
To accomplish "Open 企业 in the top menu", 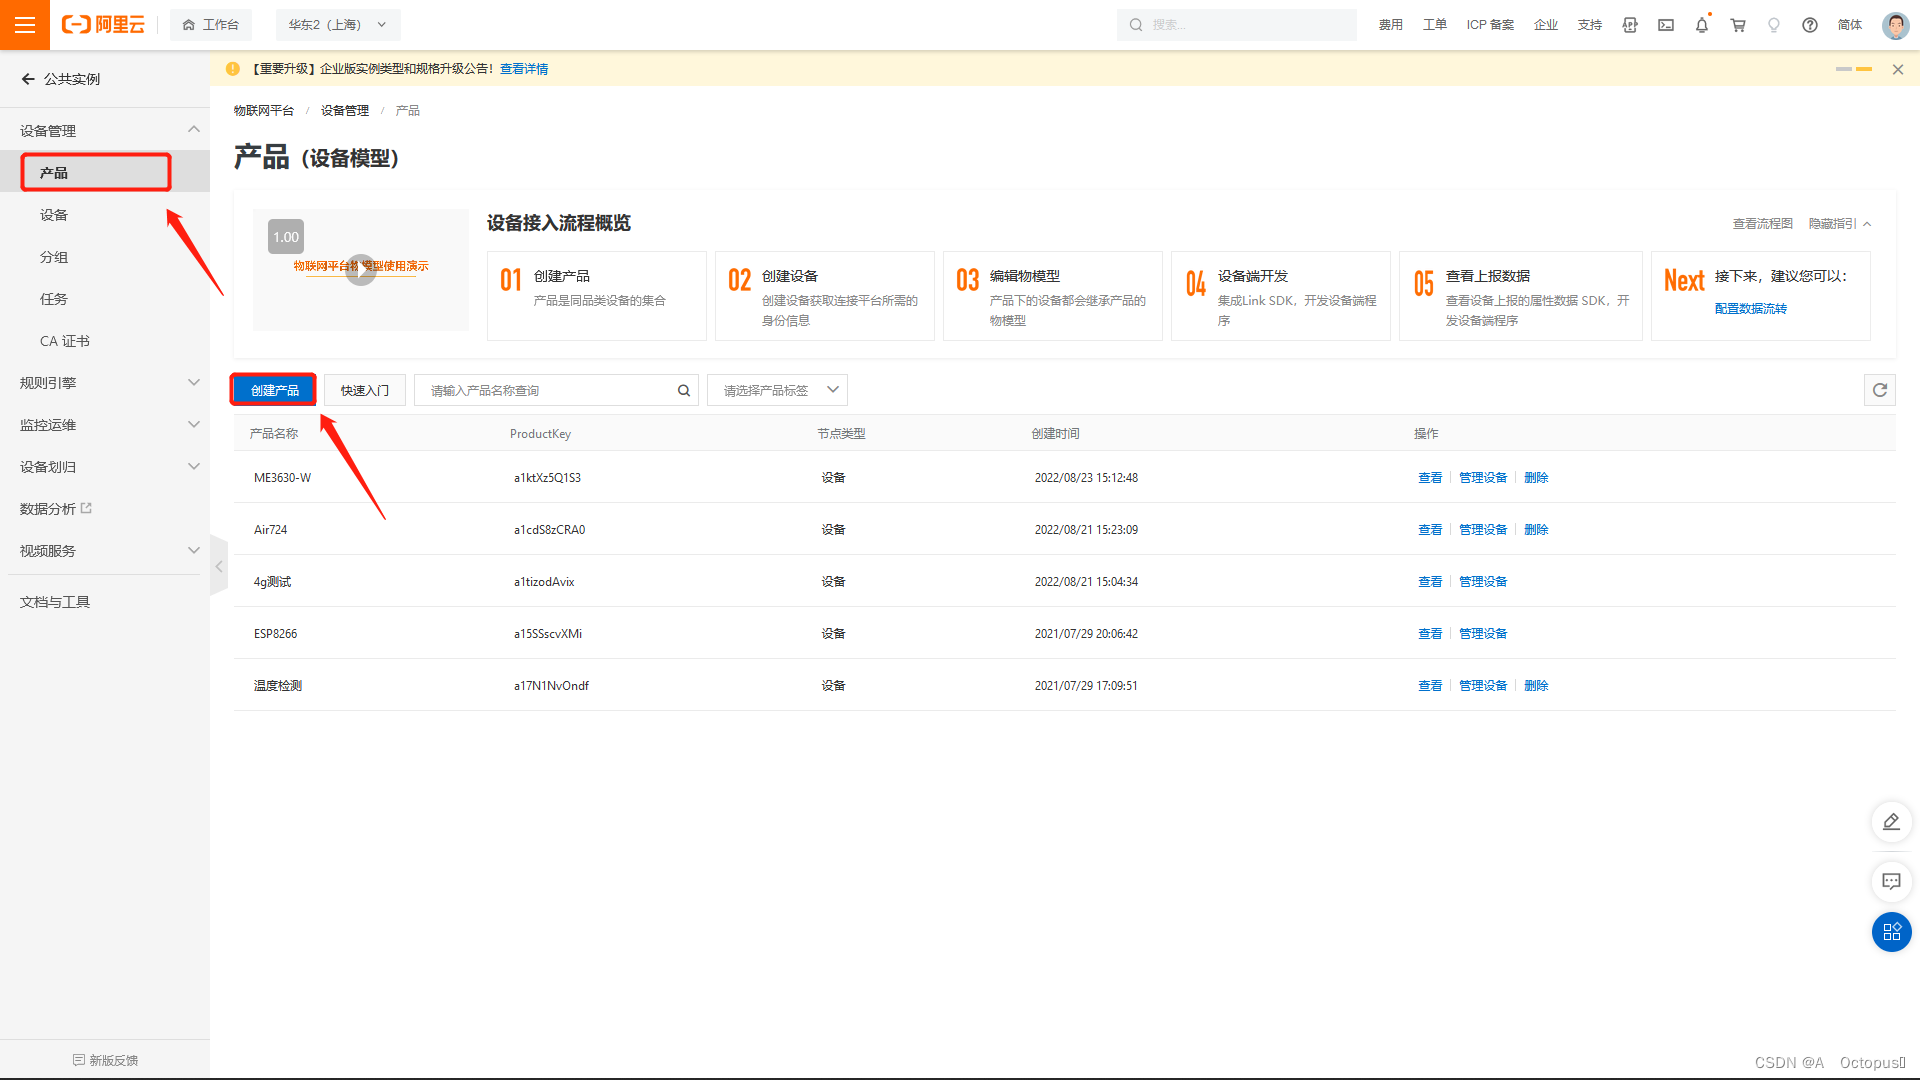I will tap(1546, 25).
